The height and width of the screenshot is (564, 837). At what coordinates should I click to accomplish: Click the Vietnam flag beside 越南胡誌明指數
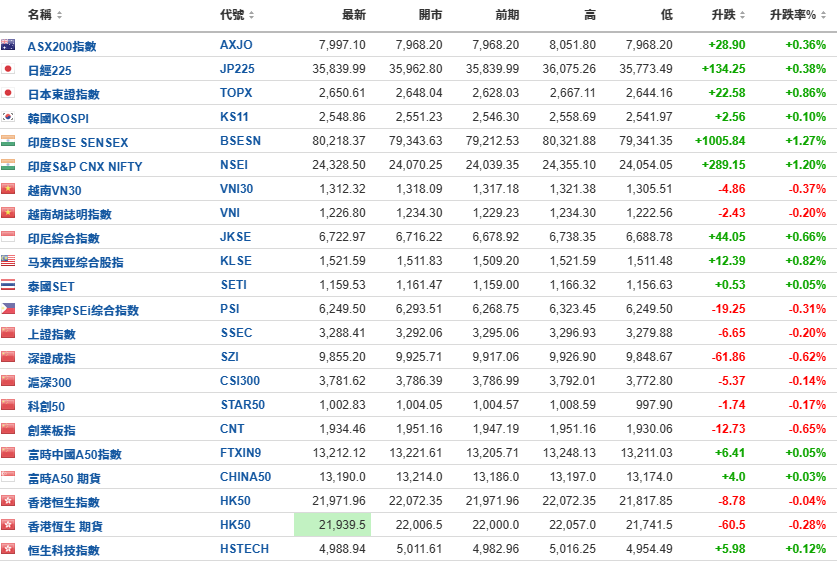8,213
